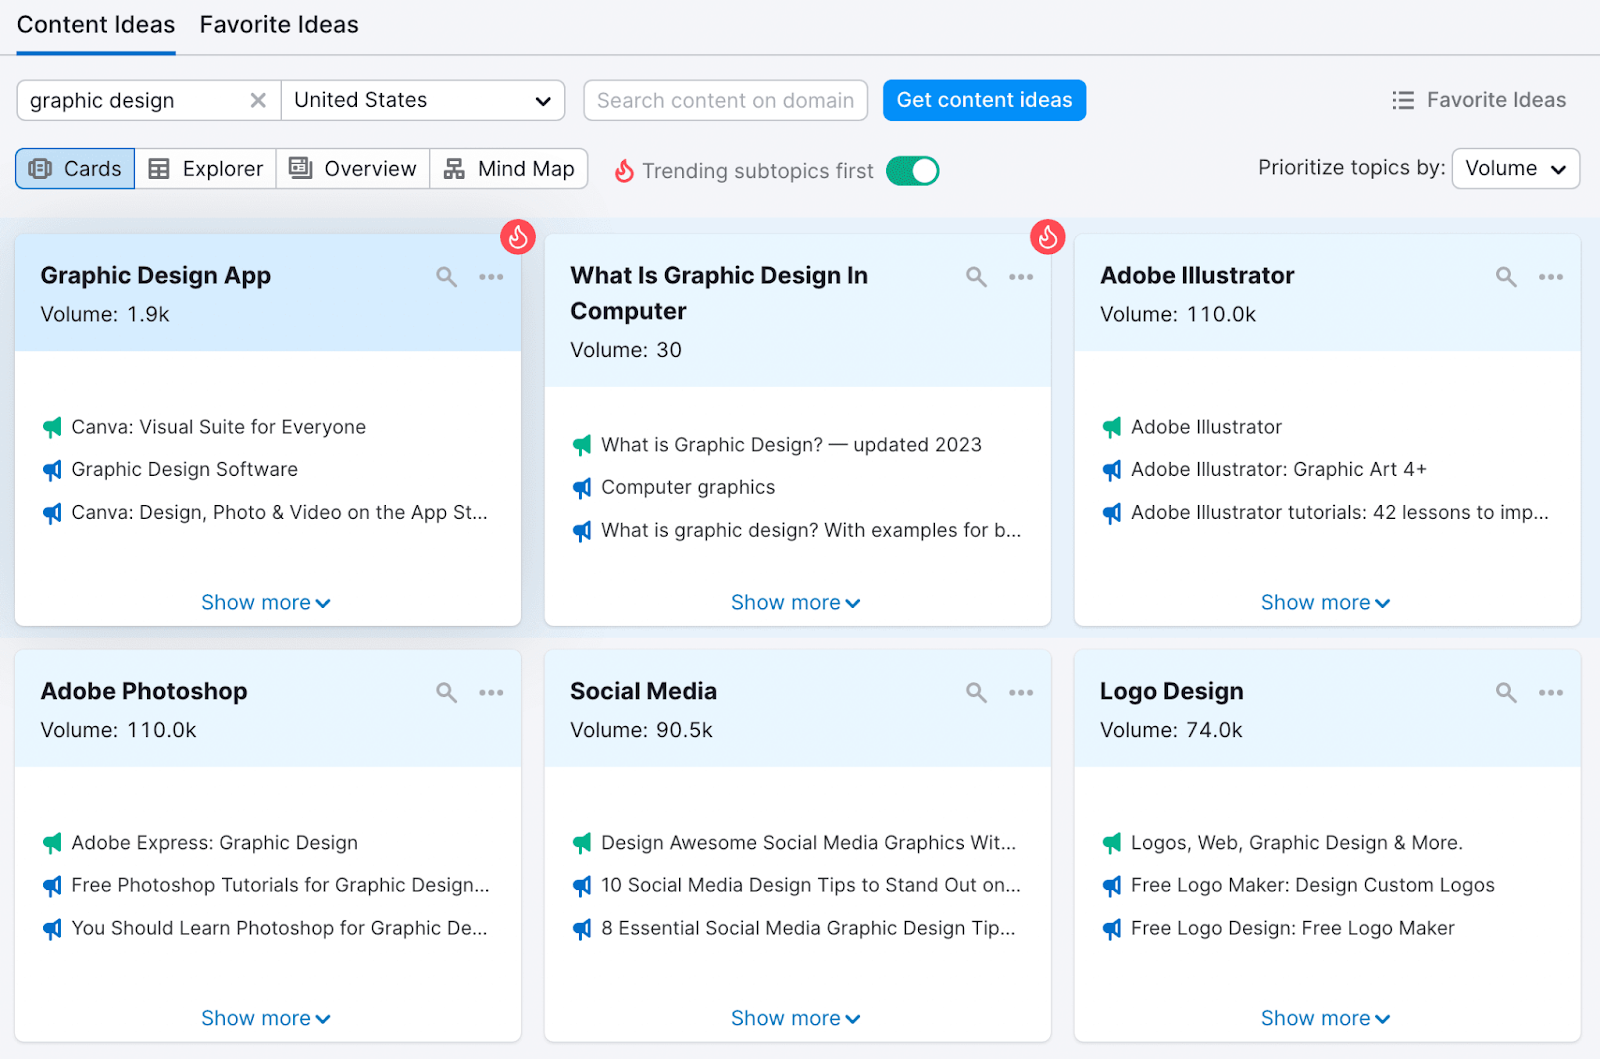Viewport: 1600px width, 1059px height.
Task: Click the Search content on domain field
Action: [725, 100]
